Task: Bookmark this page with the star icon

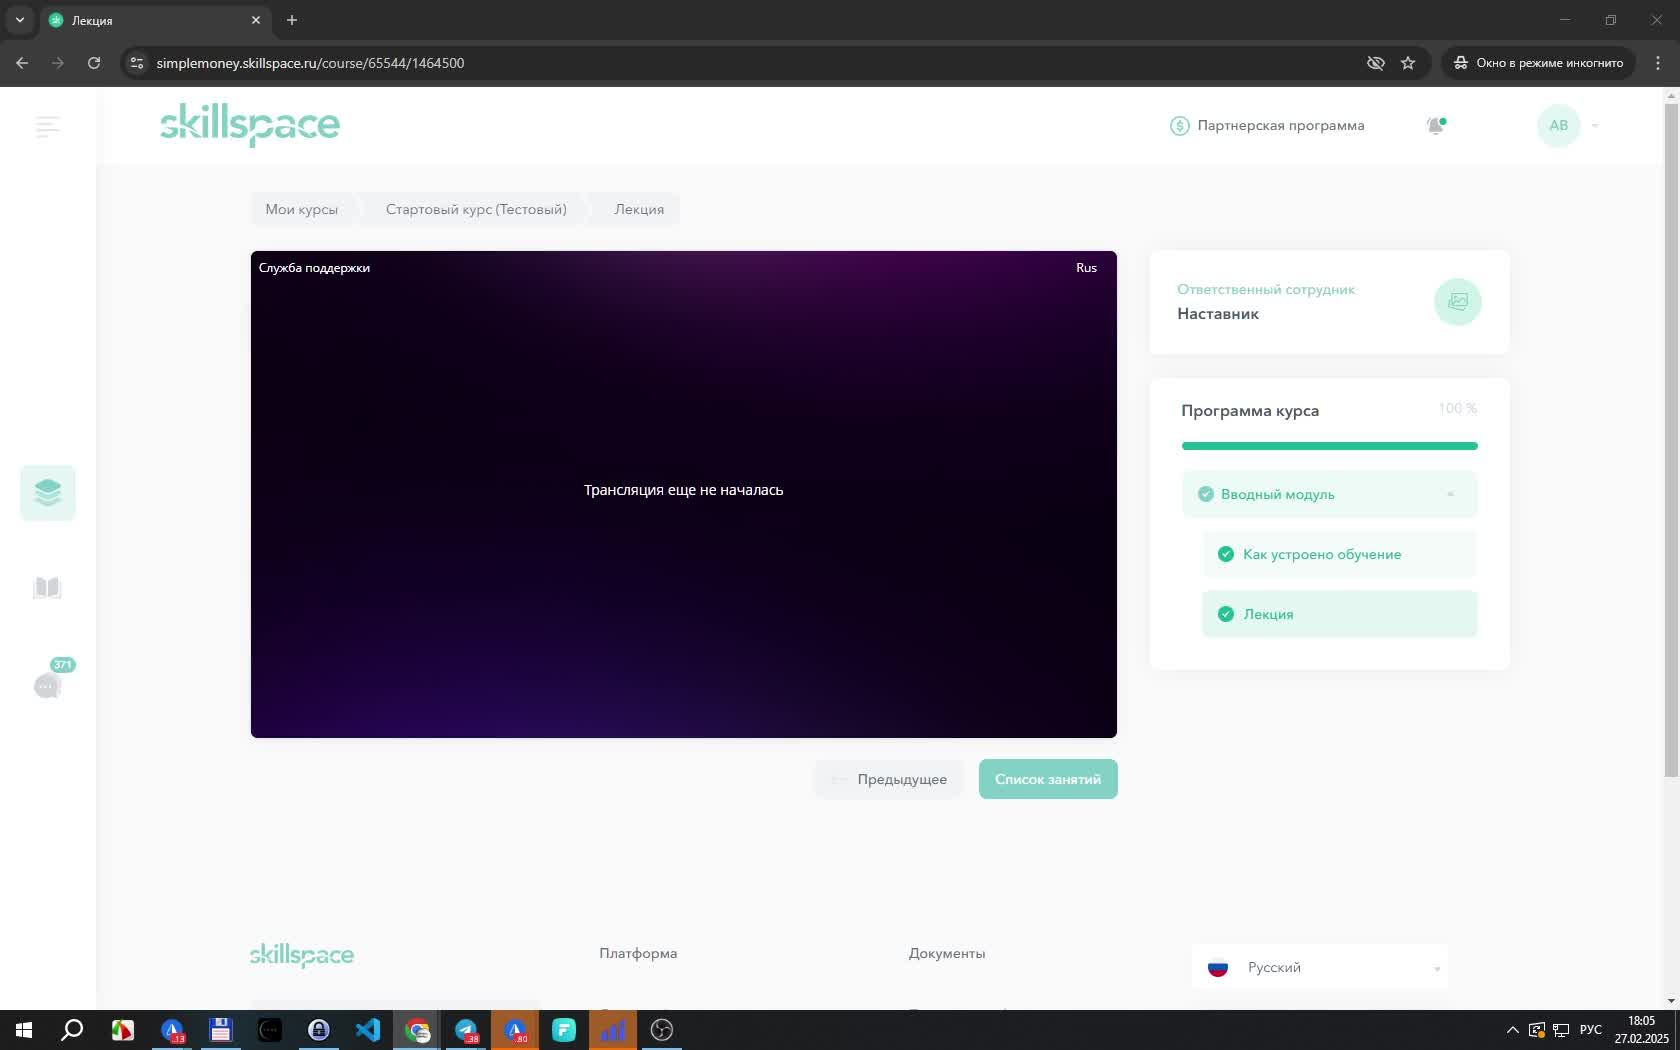Action: (x=1408, y=63)
